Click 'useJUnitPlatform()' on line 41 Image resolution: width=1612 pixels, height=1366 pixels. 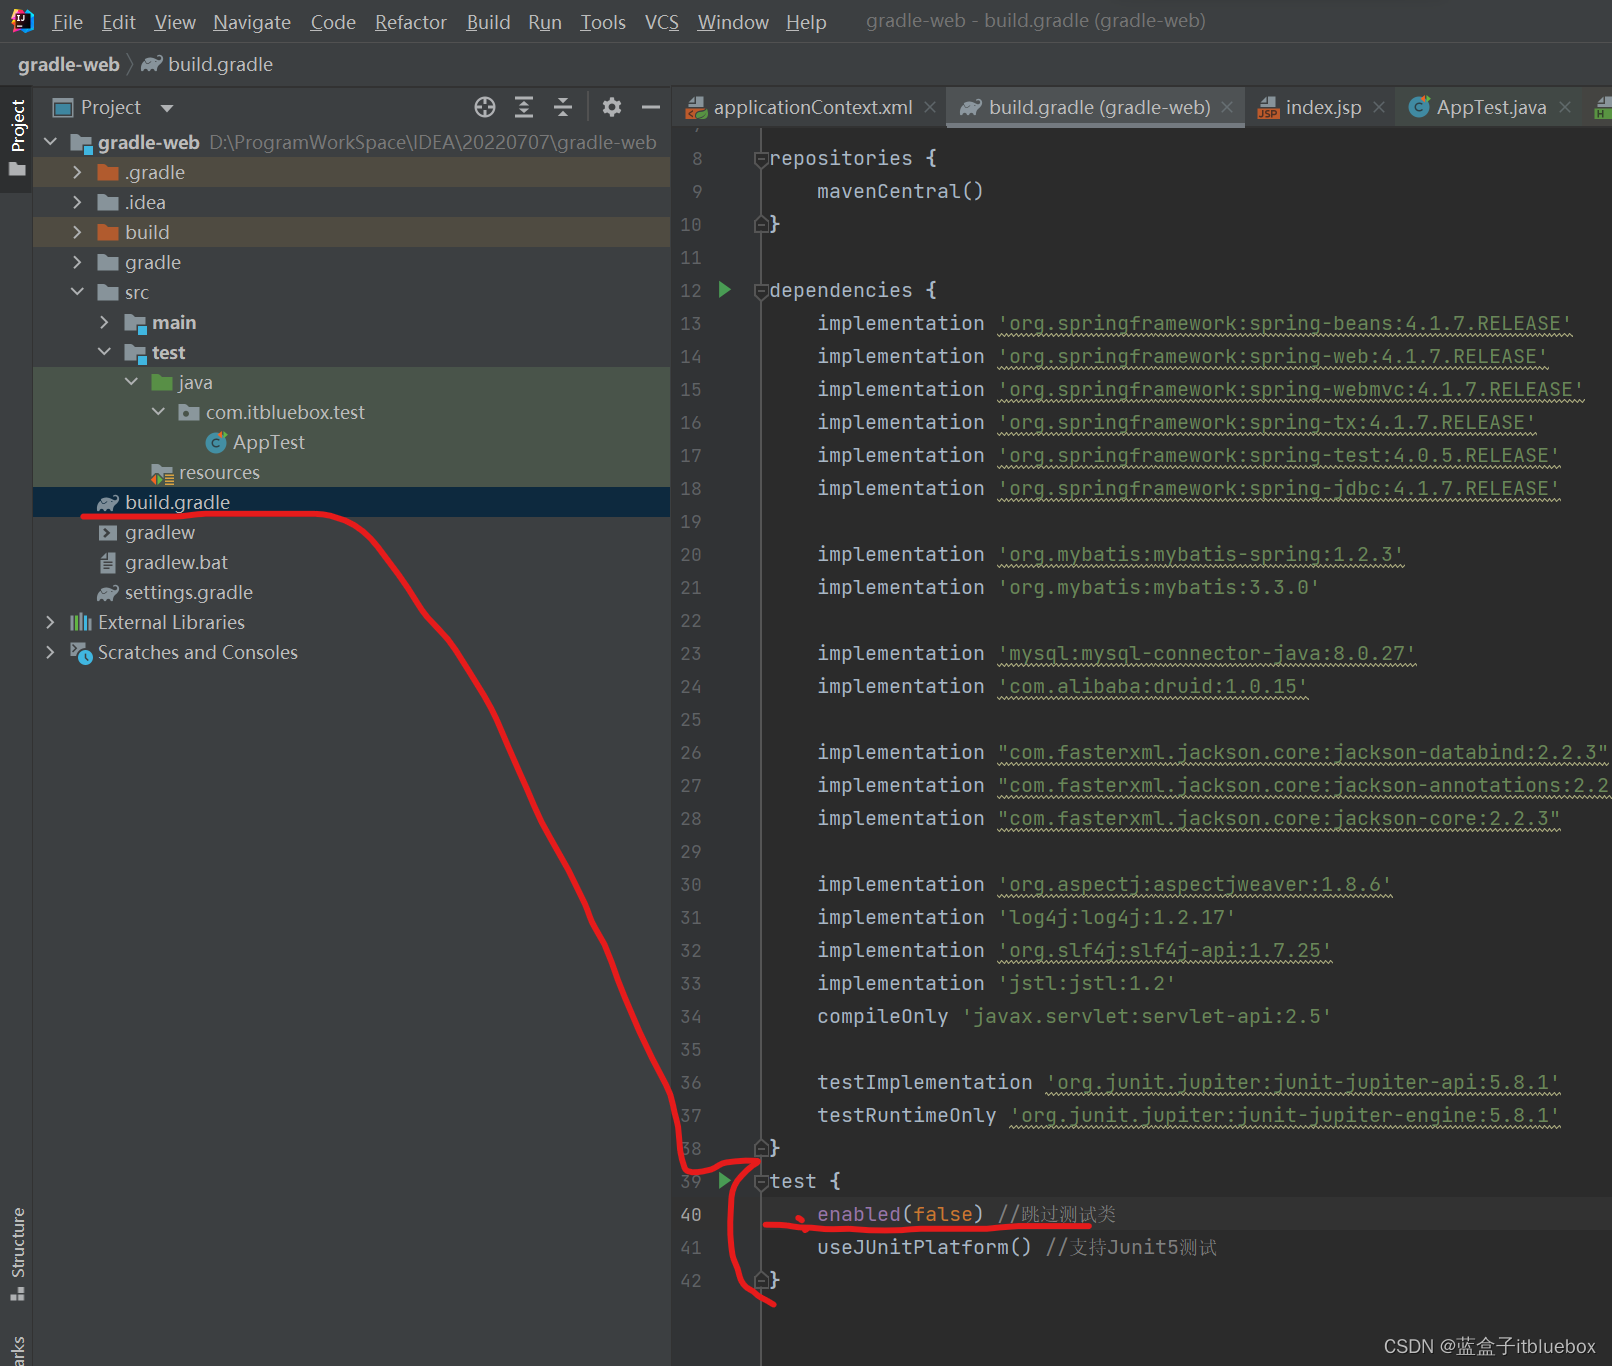924,1247
